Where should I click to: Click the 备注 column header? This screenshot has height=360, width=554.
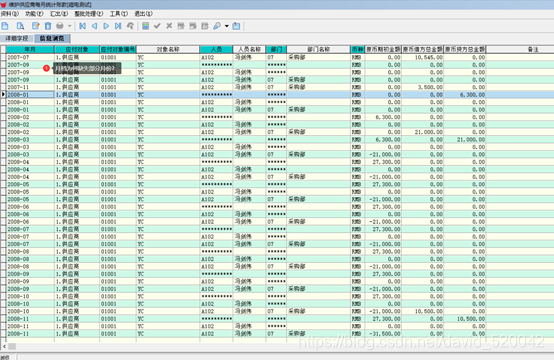[x=520, y=49]
